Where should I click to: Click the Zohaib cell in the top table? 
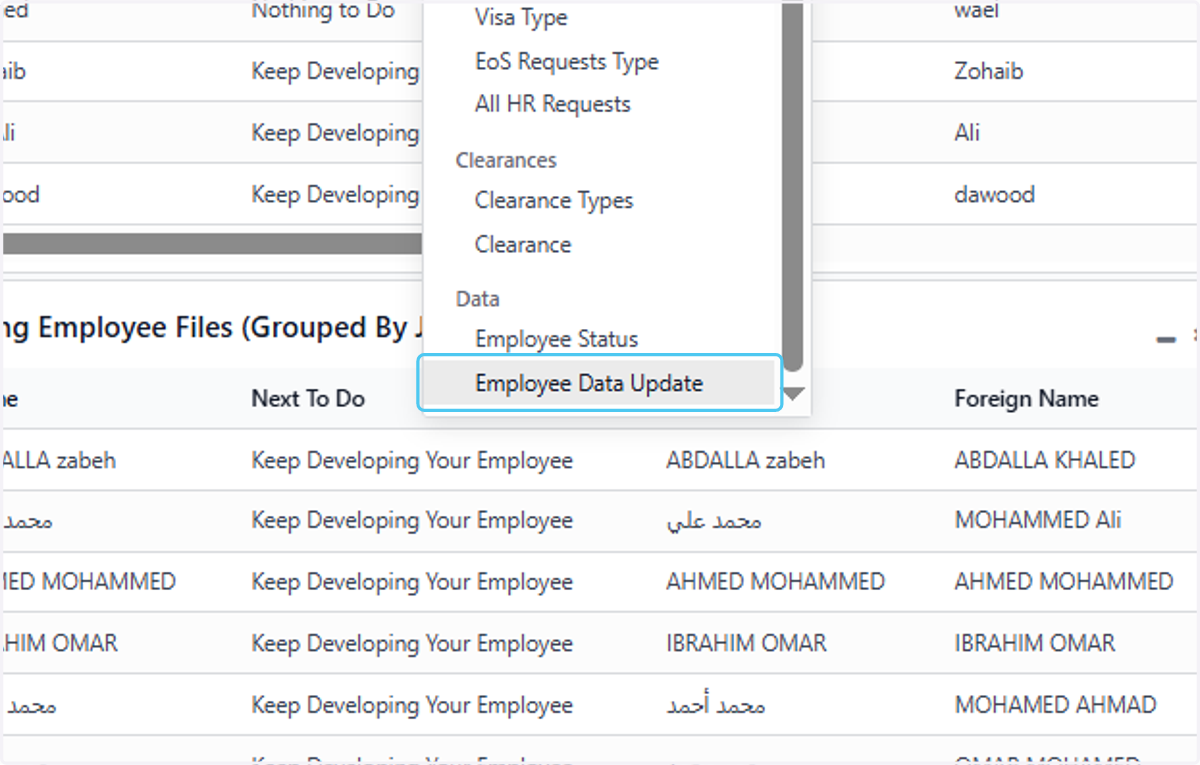point(989,72)
